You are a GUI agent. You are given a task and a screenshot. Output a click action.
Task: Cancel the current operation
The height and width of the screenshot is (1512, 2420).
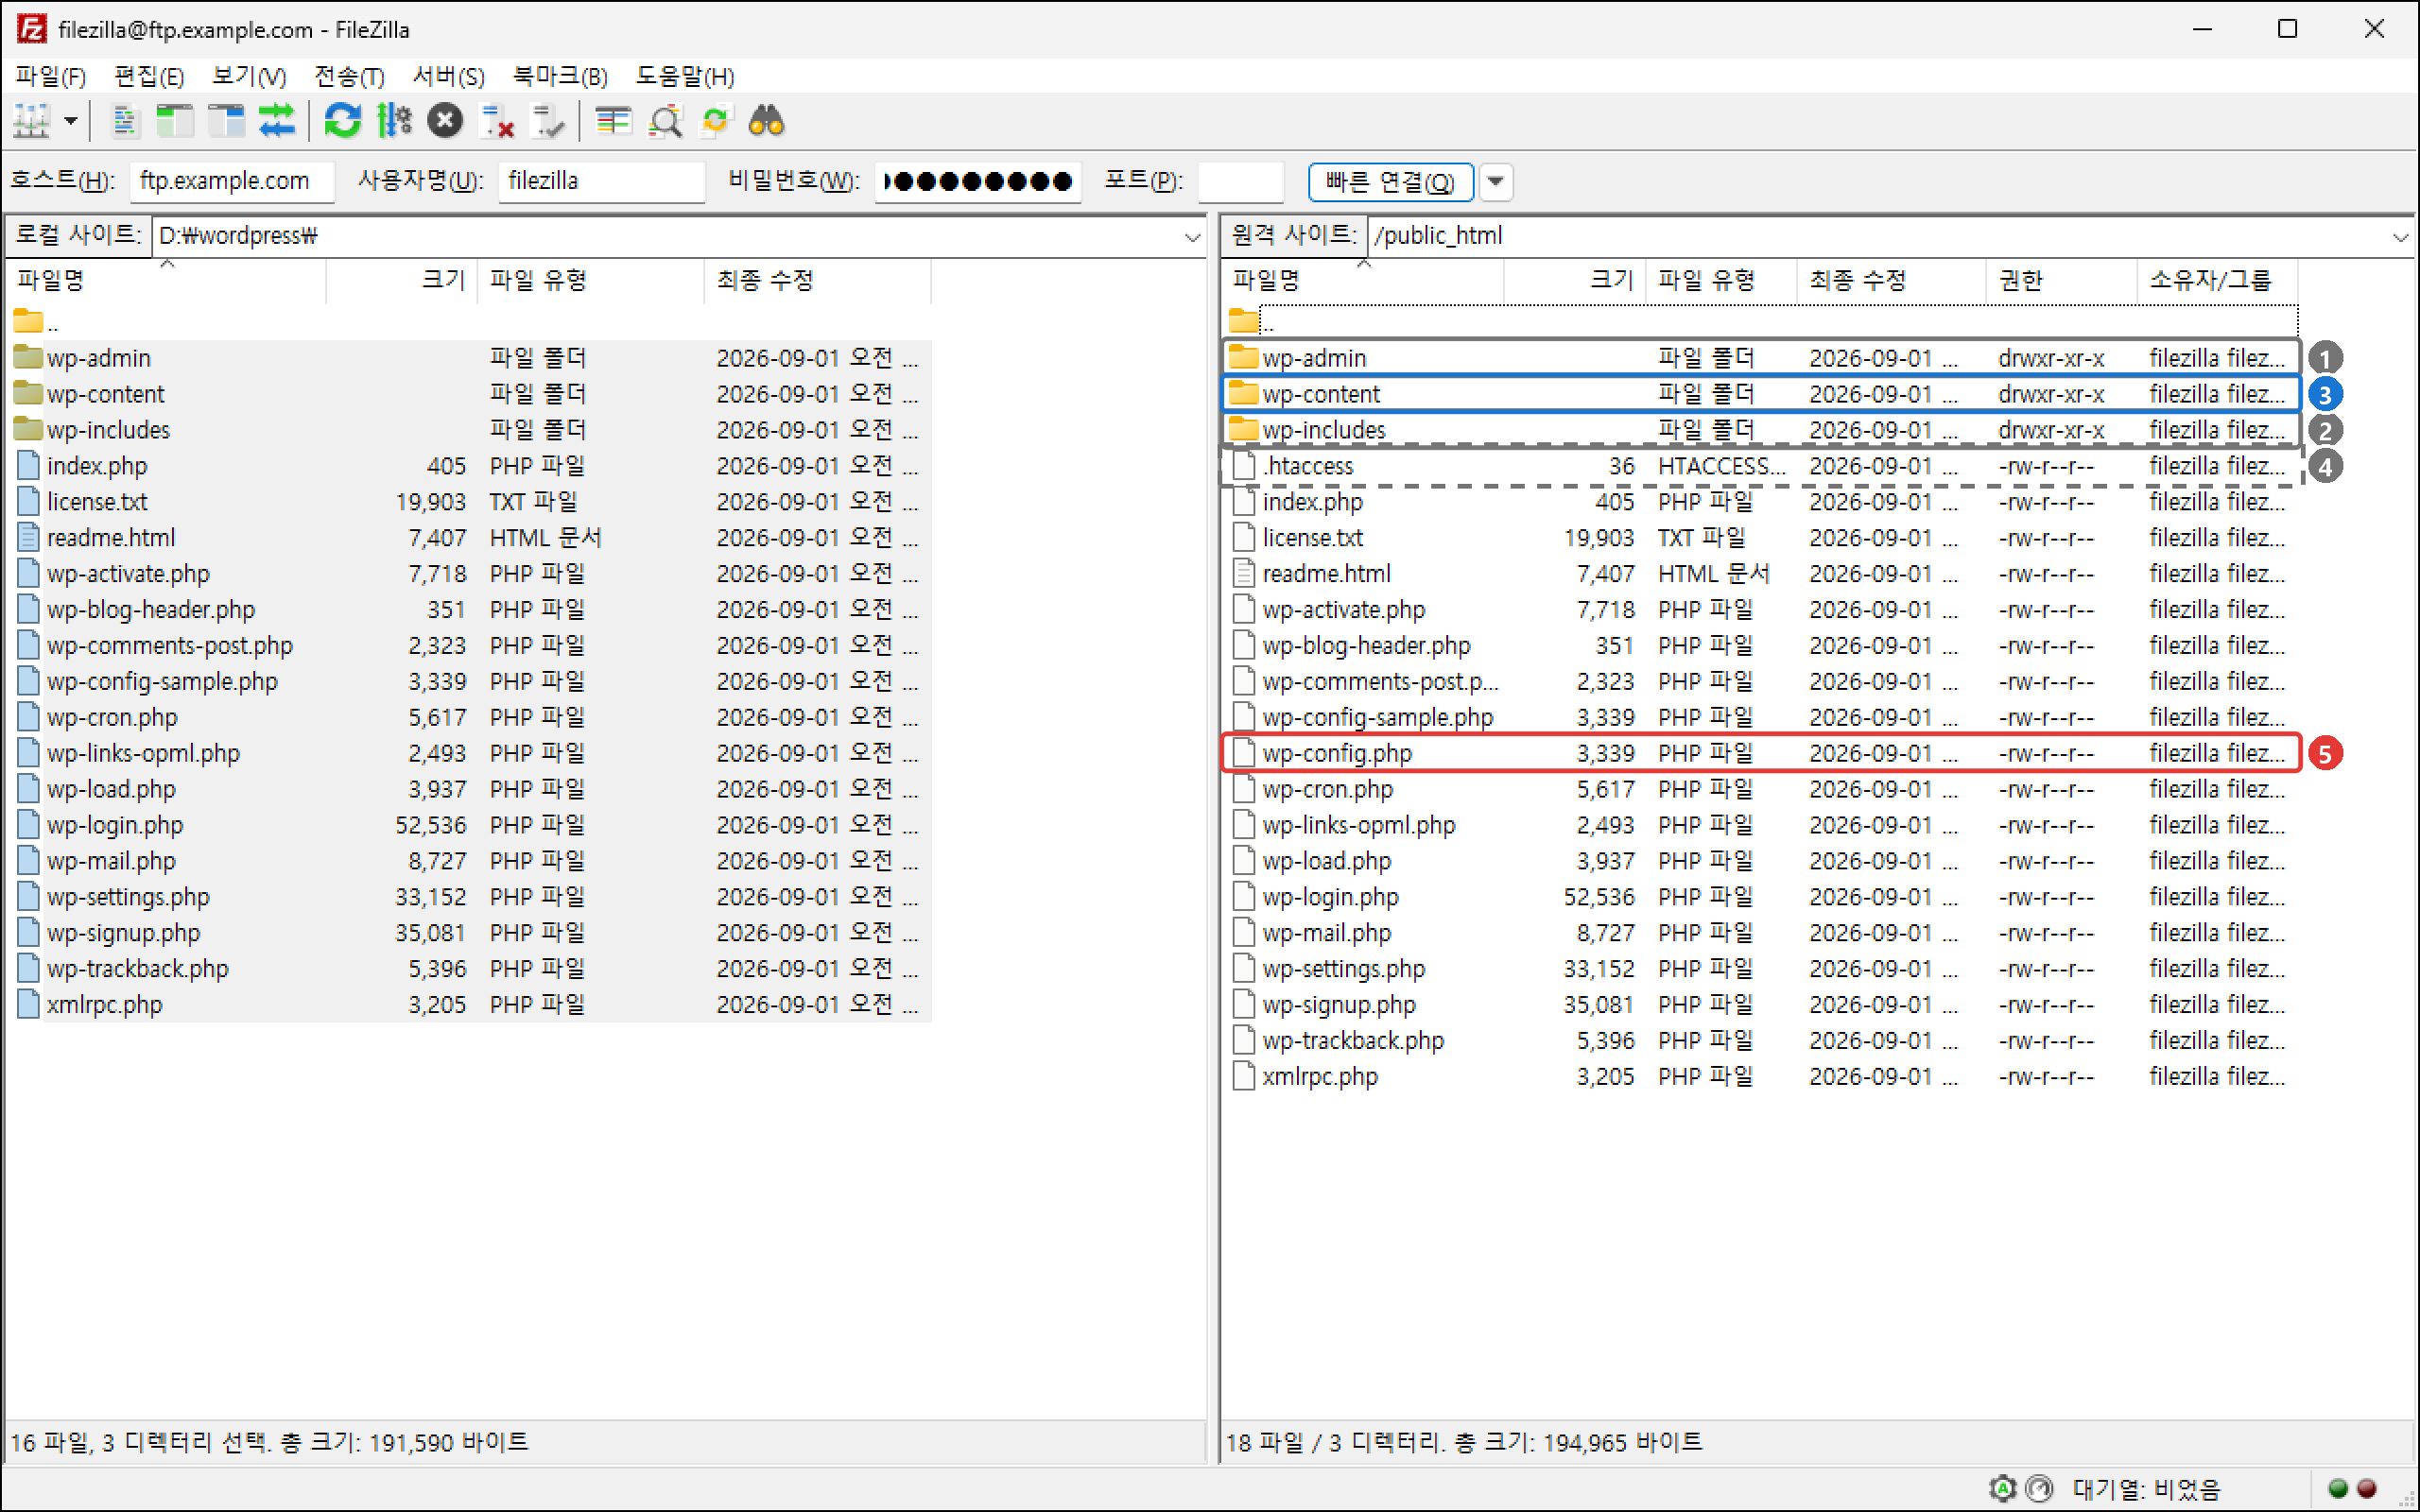tap(445, 121)
